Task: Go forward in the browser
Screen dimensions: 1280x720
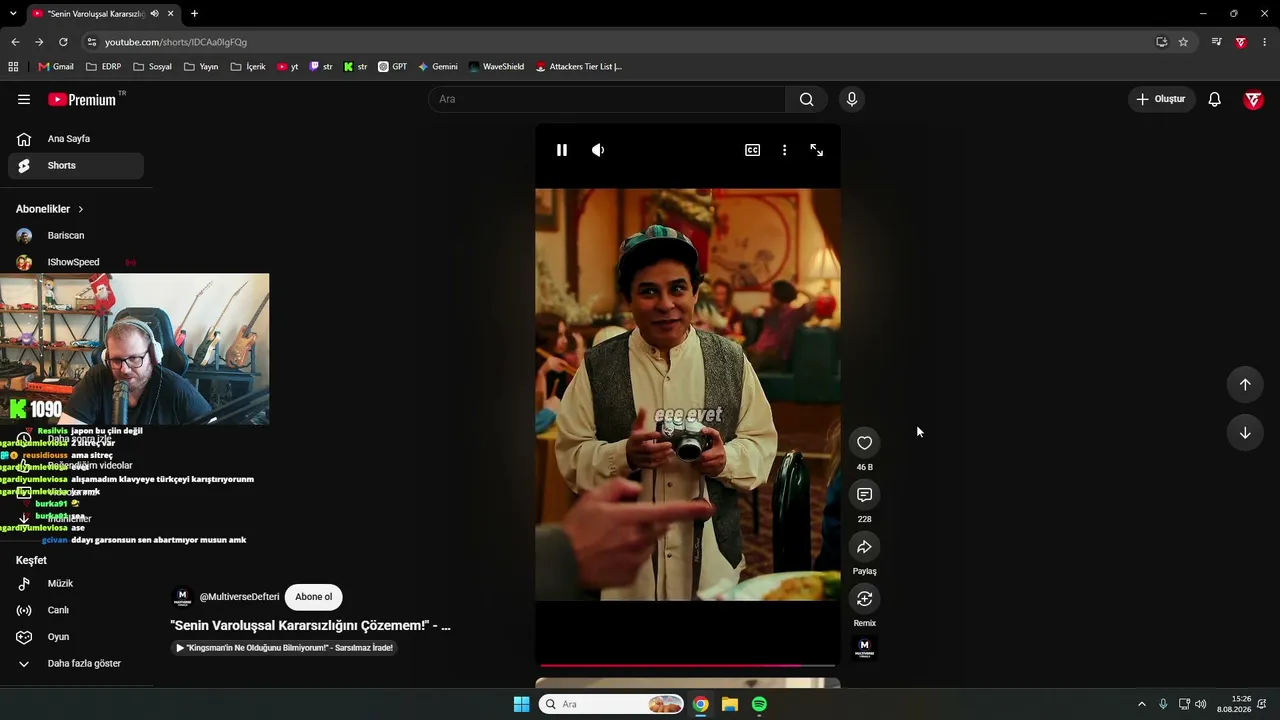Action: (39, 42)
